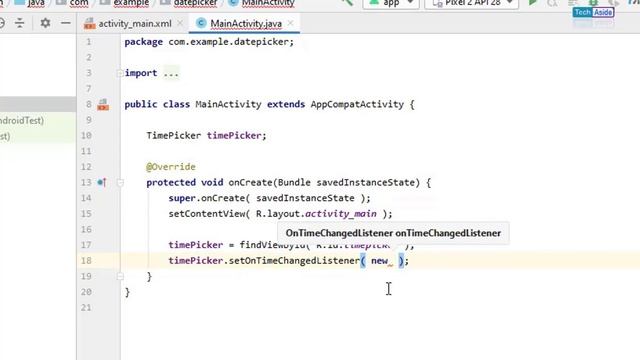
Task: Click the timePicker field name on line 10
Action: [x=234, y=136]
